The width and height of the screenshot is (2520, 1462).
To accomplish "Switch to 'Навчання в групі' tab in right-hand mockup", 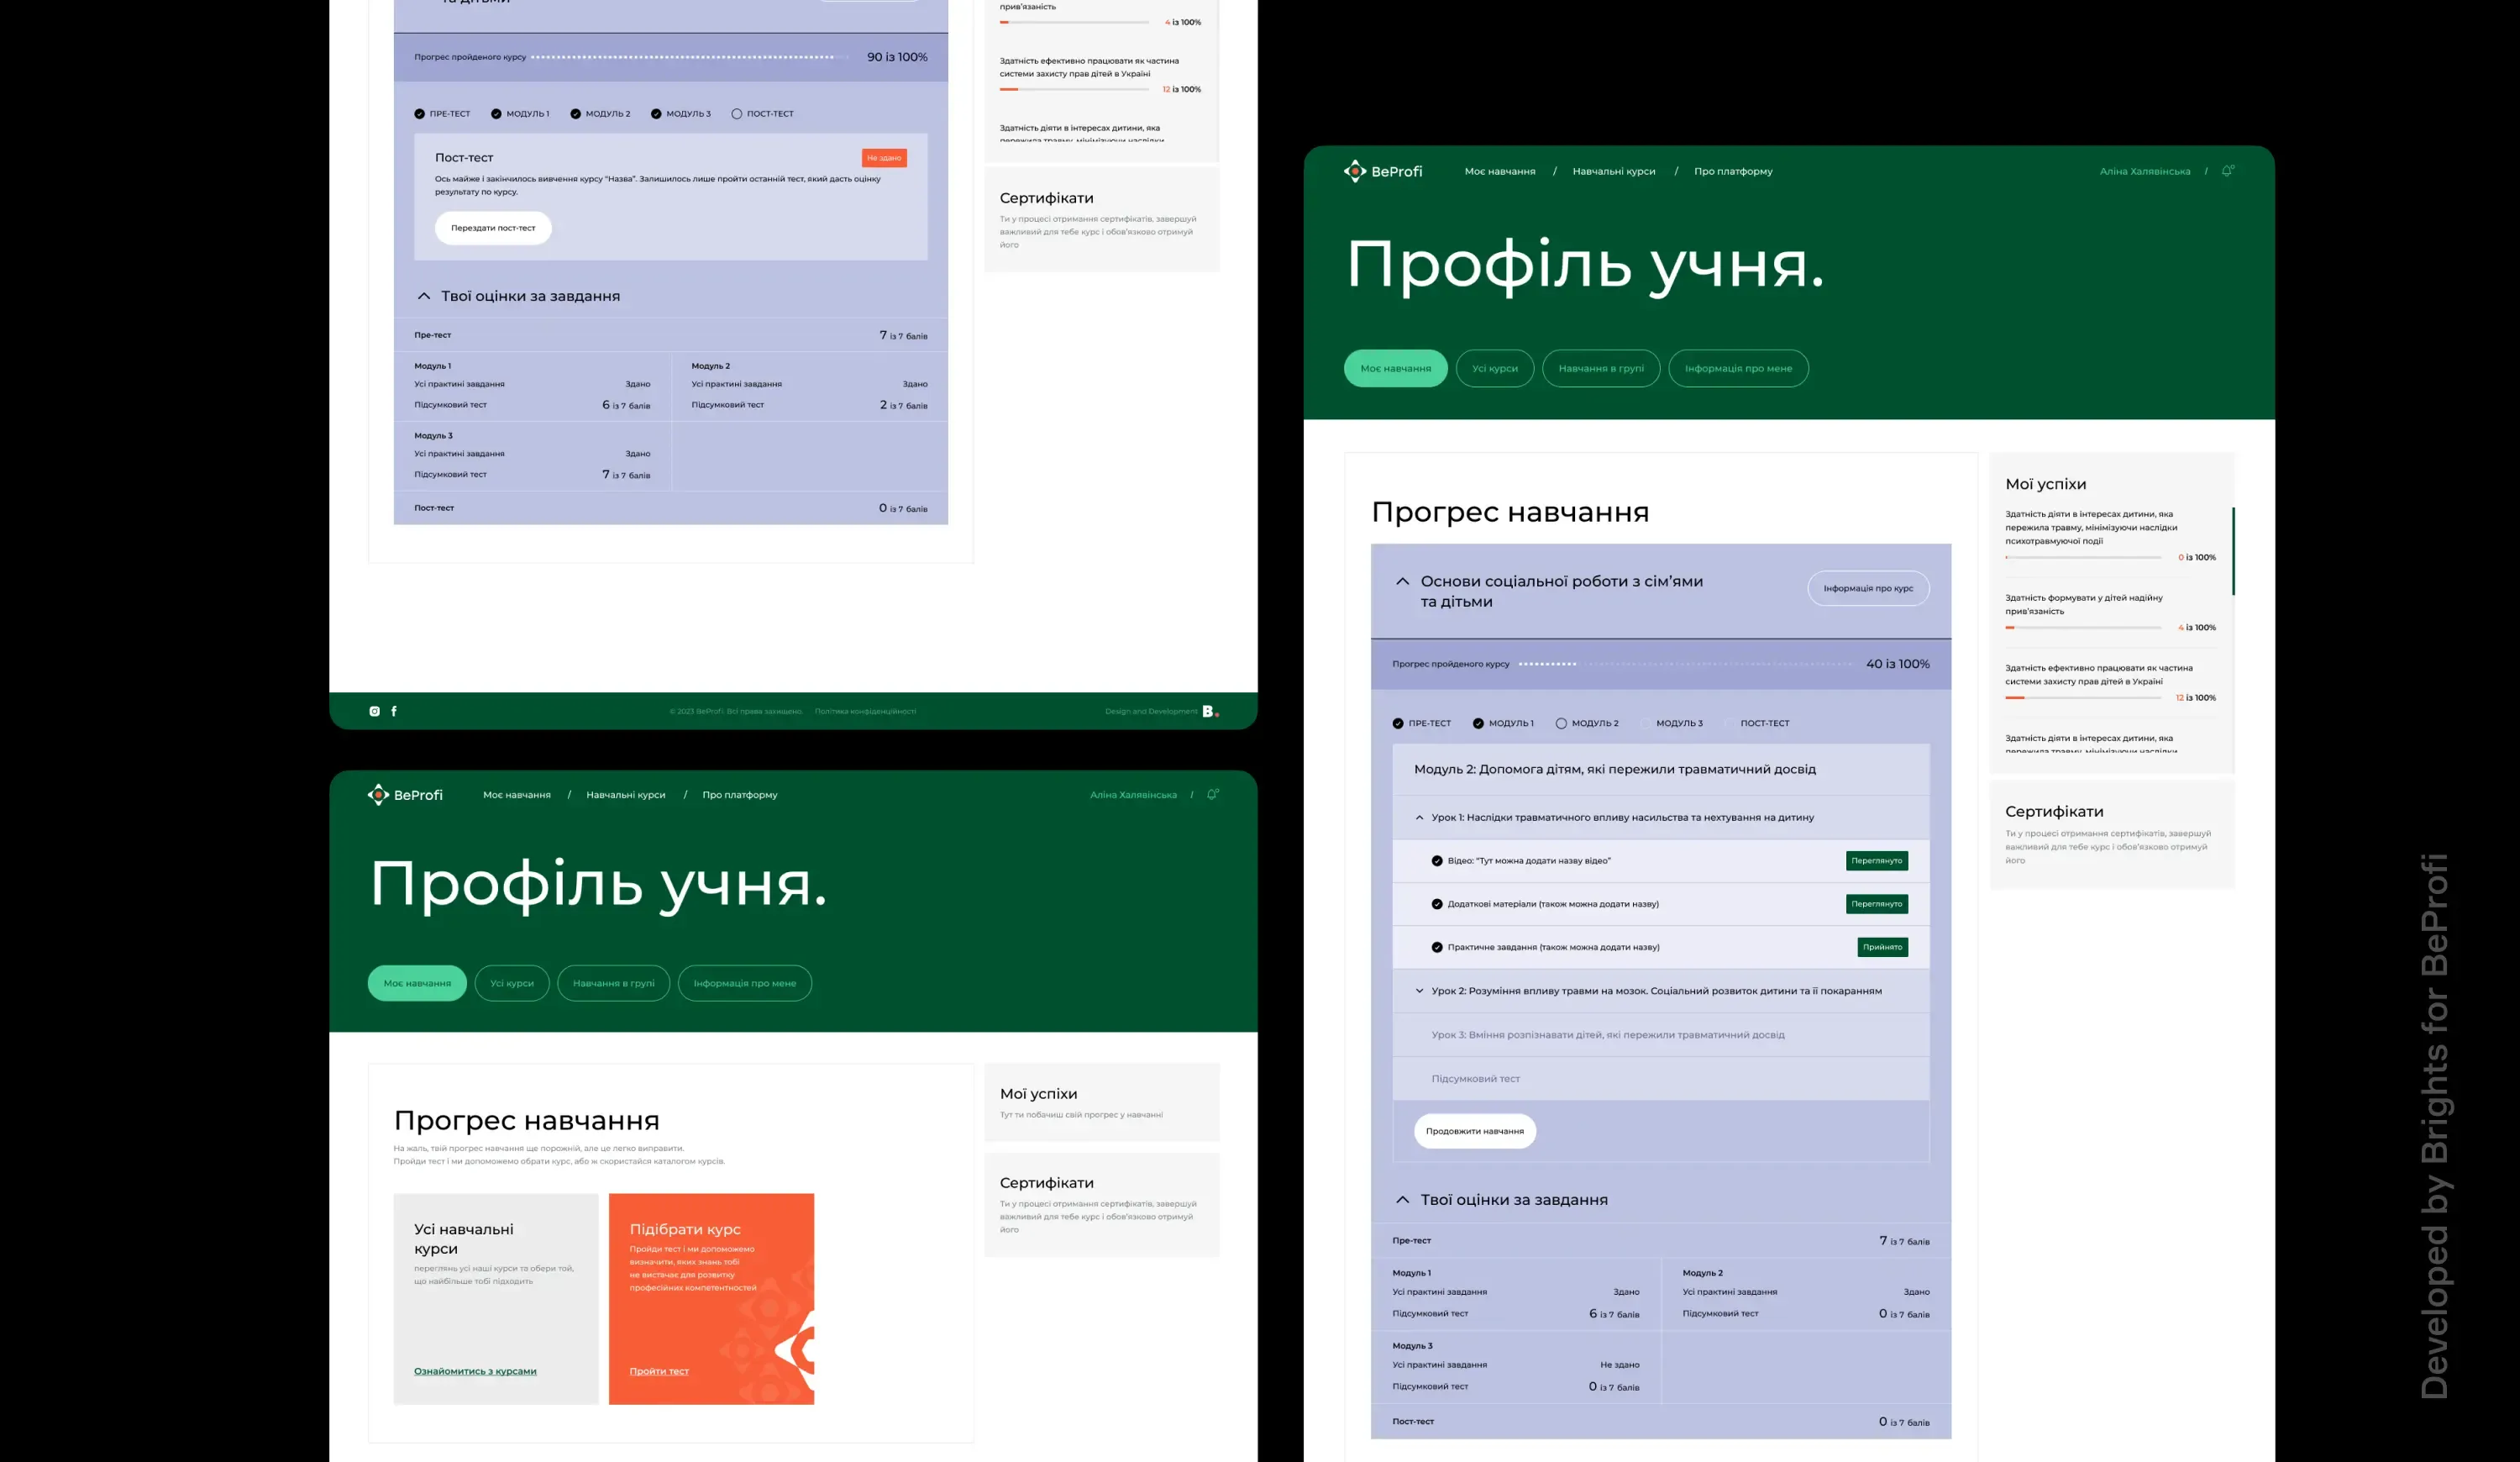I will pos(1600,368).
